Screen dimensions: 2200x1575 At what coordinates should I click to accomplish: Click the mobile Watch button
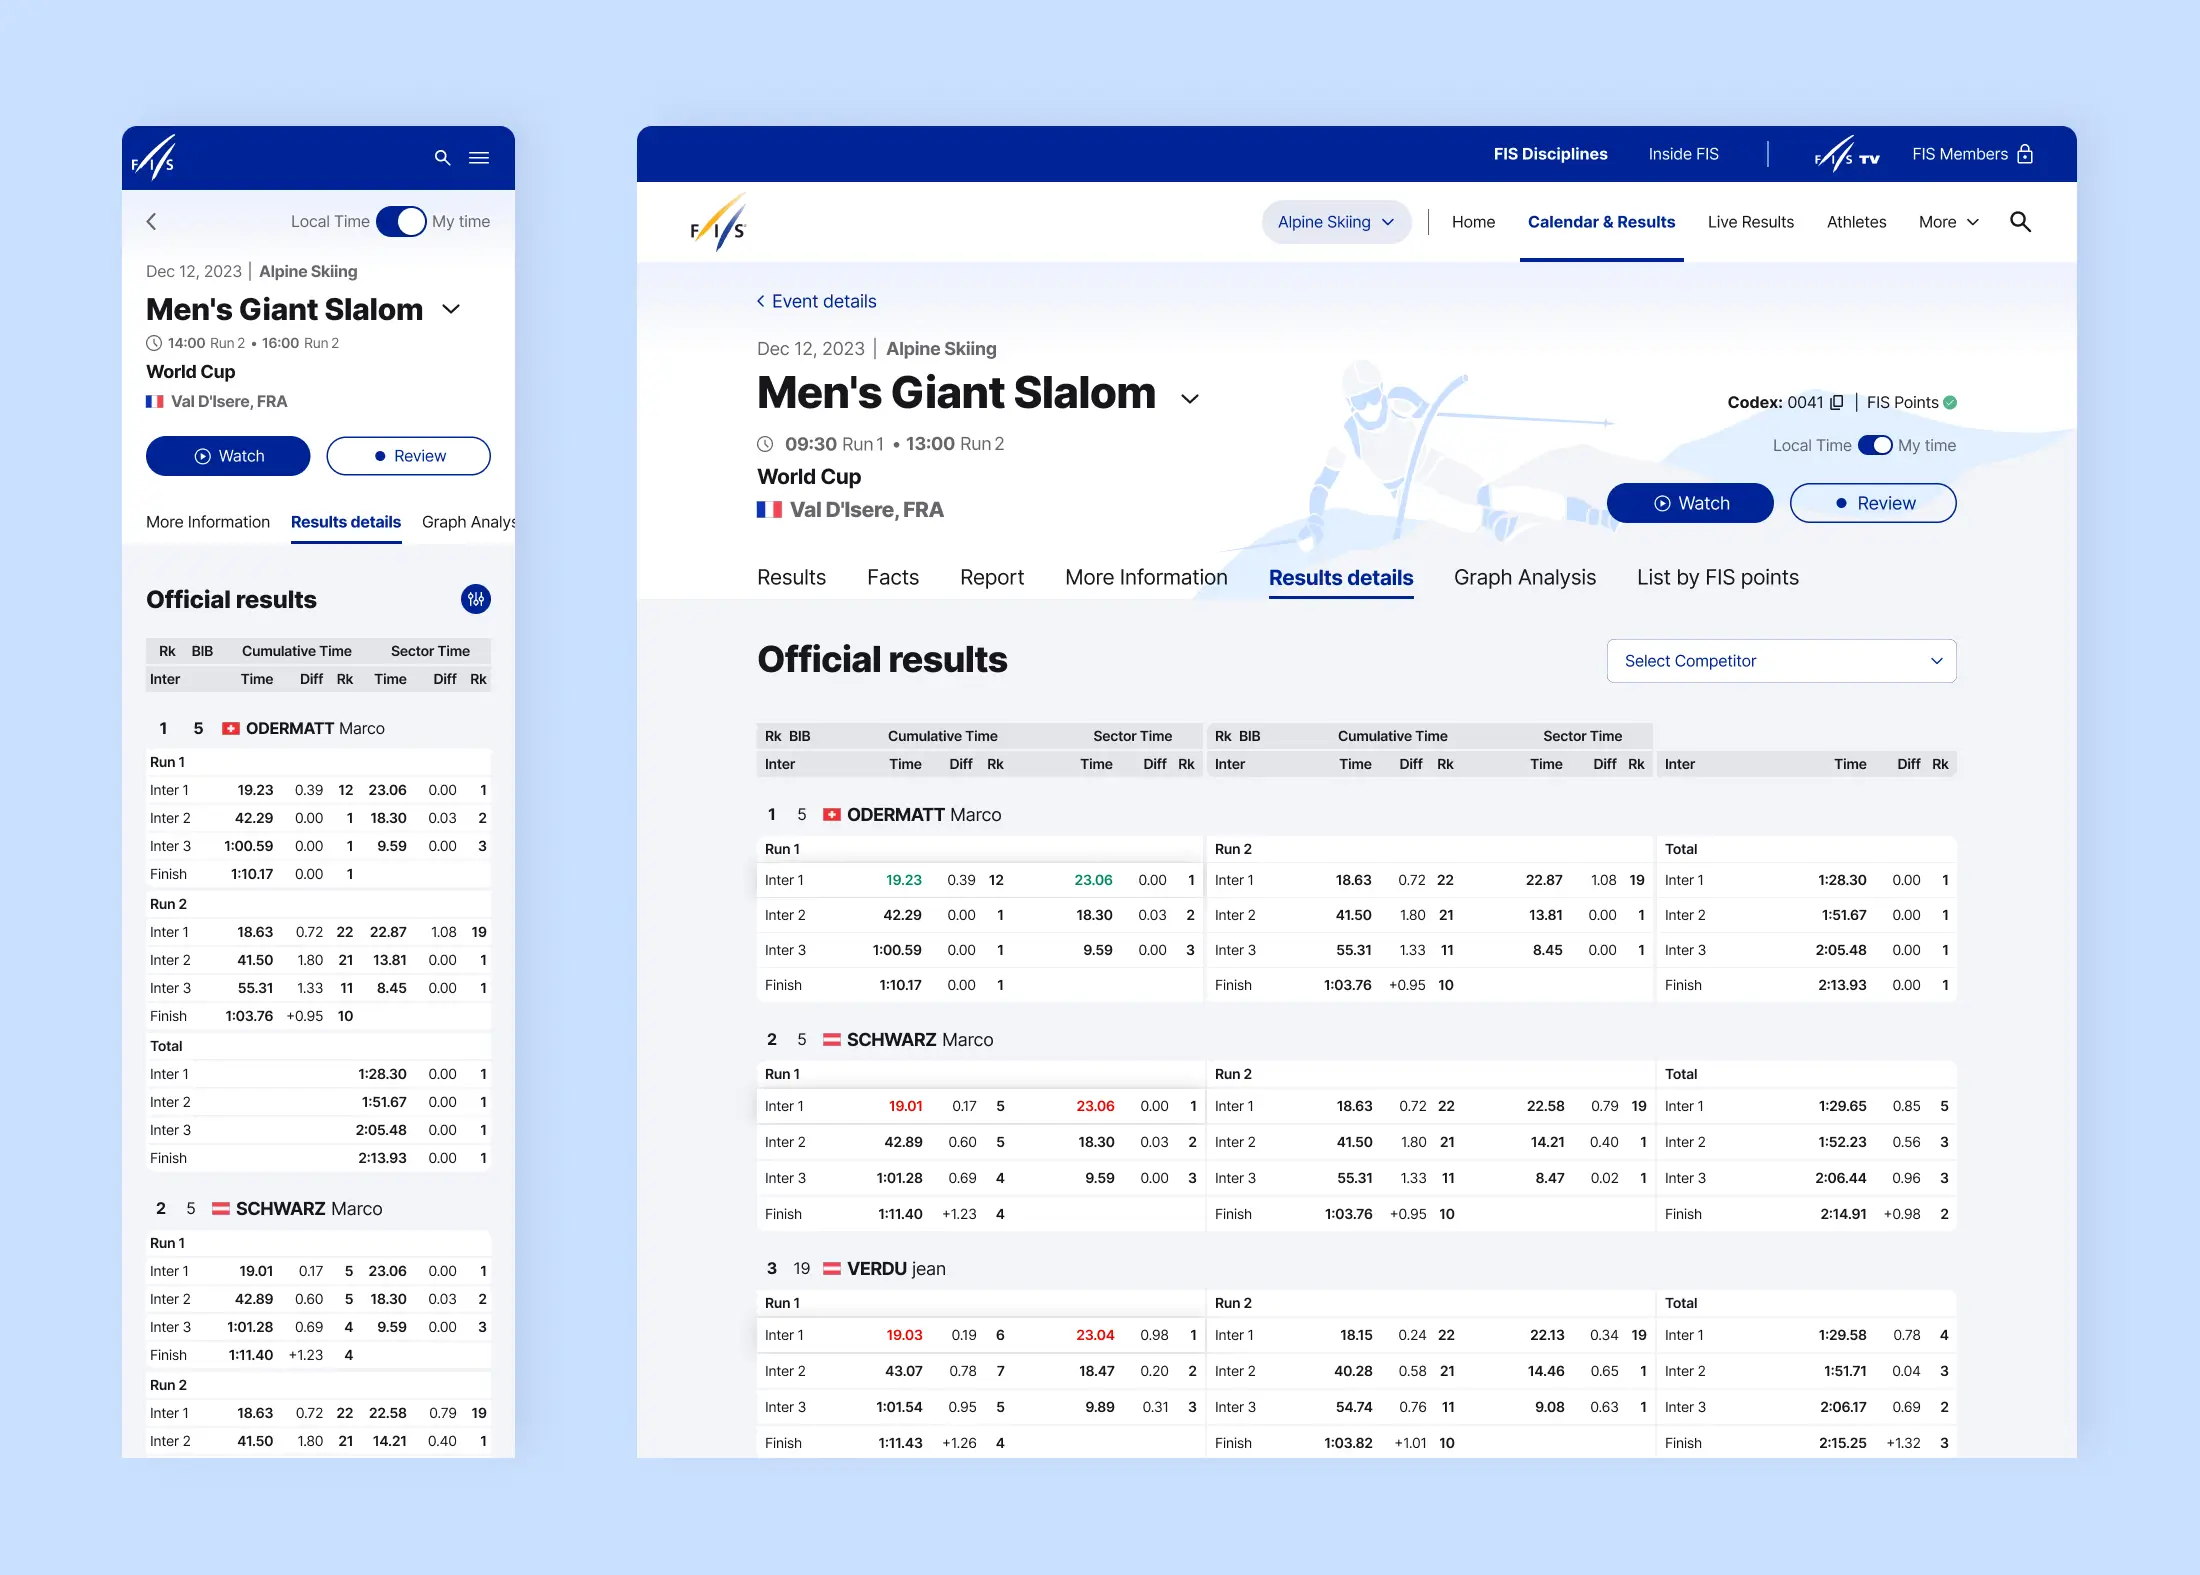pos(228,456)
